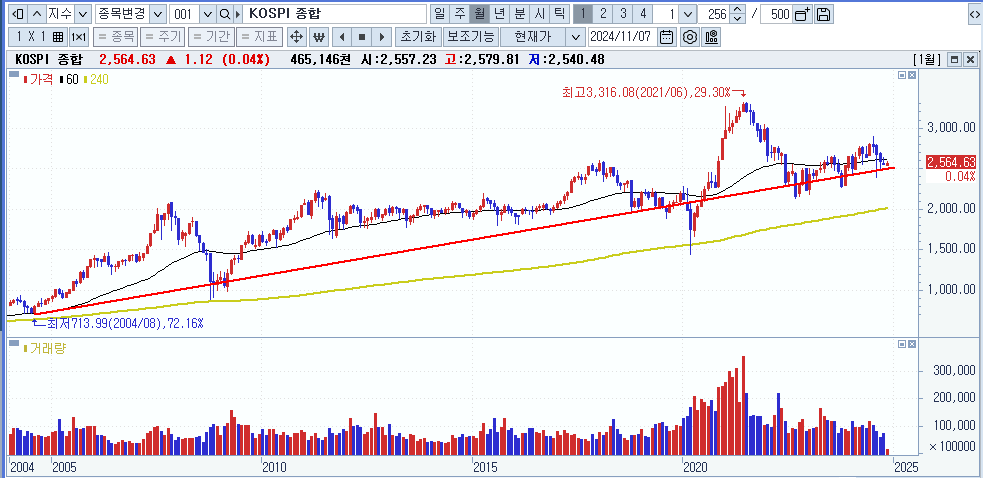Click the 2024/11/07 date field
The image size is (983, 478).
click(x=622, y=37)
